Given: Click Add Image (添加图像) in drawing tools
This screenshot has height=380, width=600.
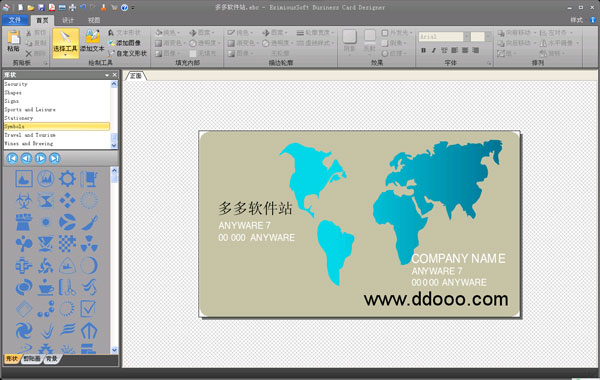Looking at the screenshot, I should coord(125,43).
